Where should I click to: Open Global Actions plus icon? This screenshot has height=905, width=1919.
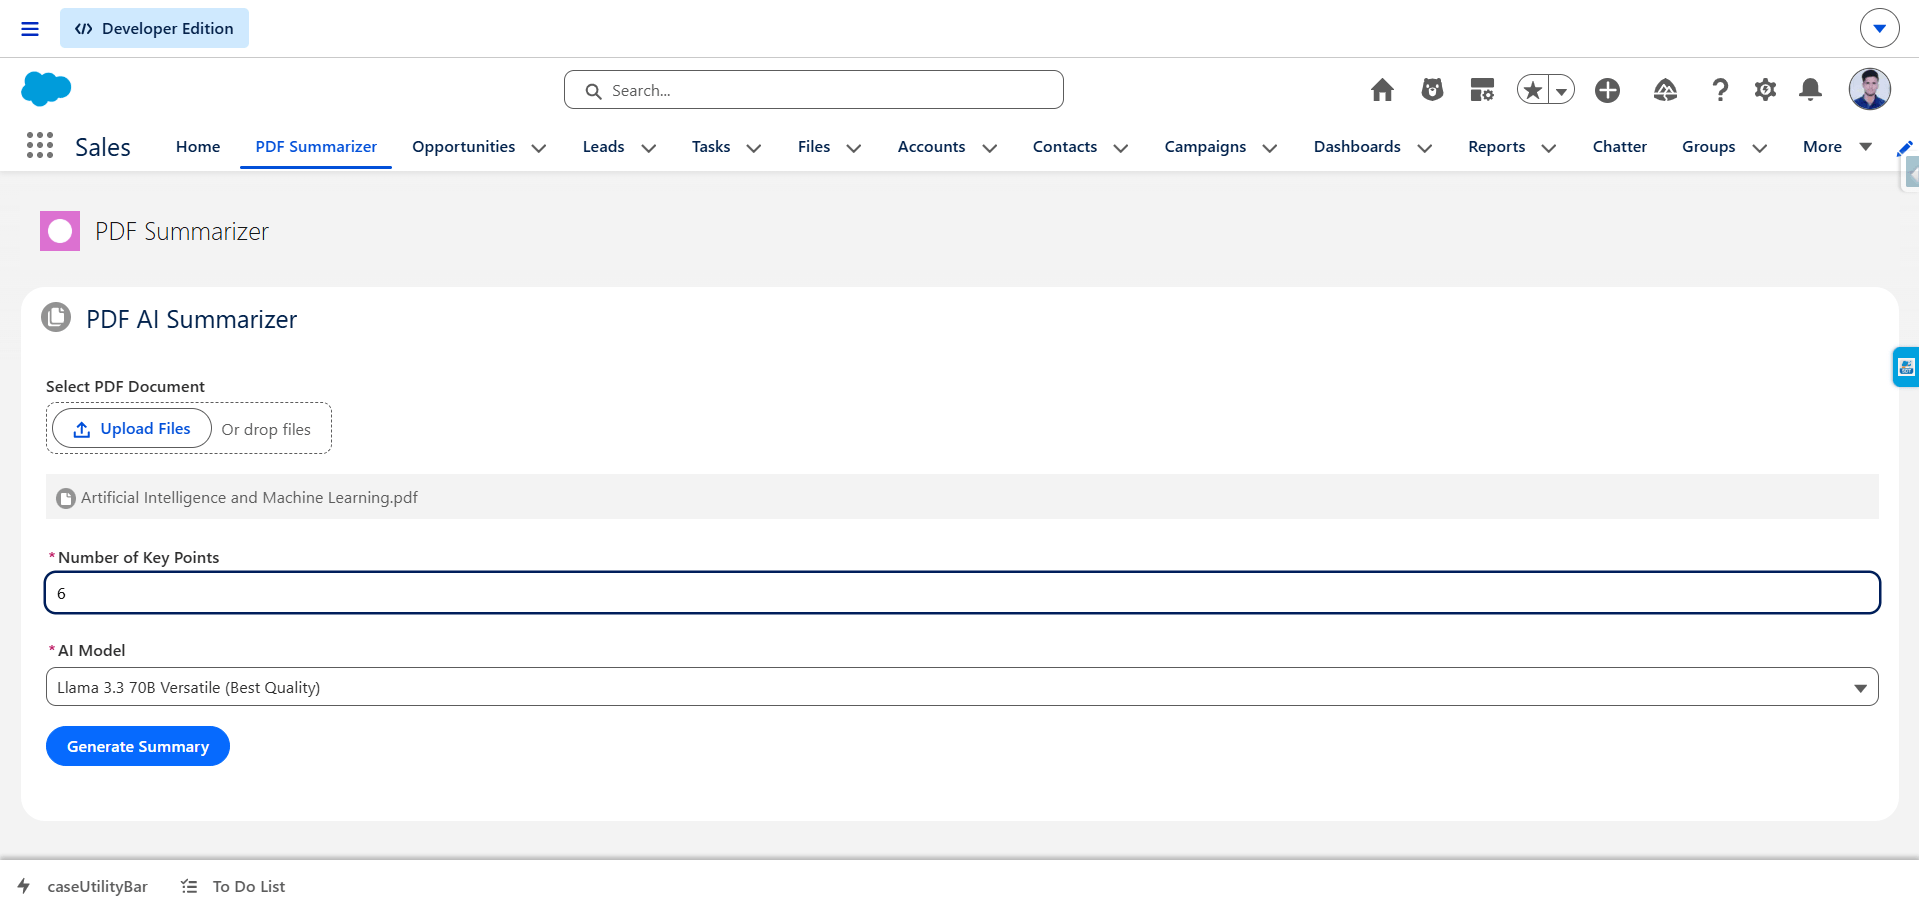click(1607, 90)
